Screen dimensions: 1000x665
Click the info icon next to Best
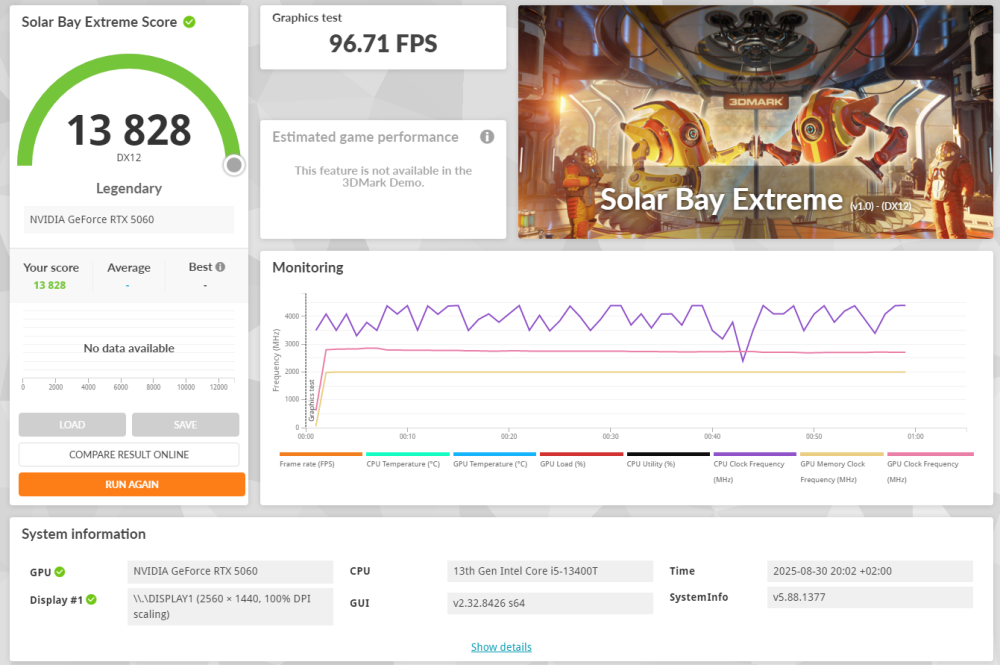tap(220, 267)
